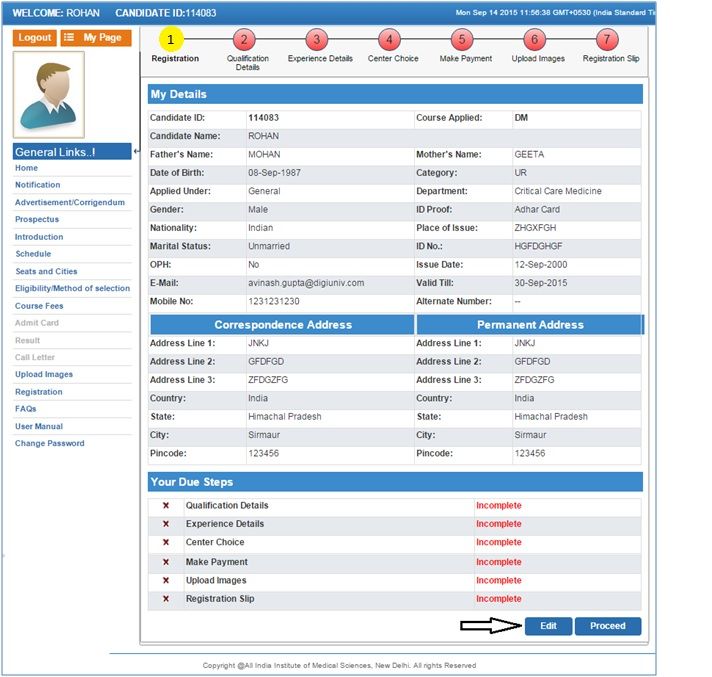Open Advertisement/Corrigendum link

pos(70,203)
